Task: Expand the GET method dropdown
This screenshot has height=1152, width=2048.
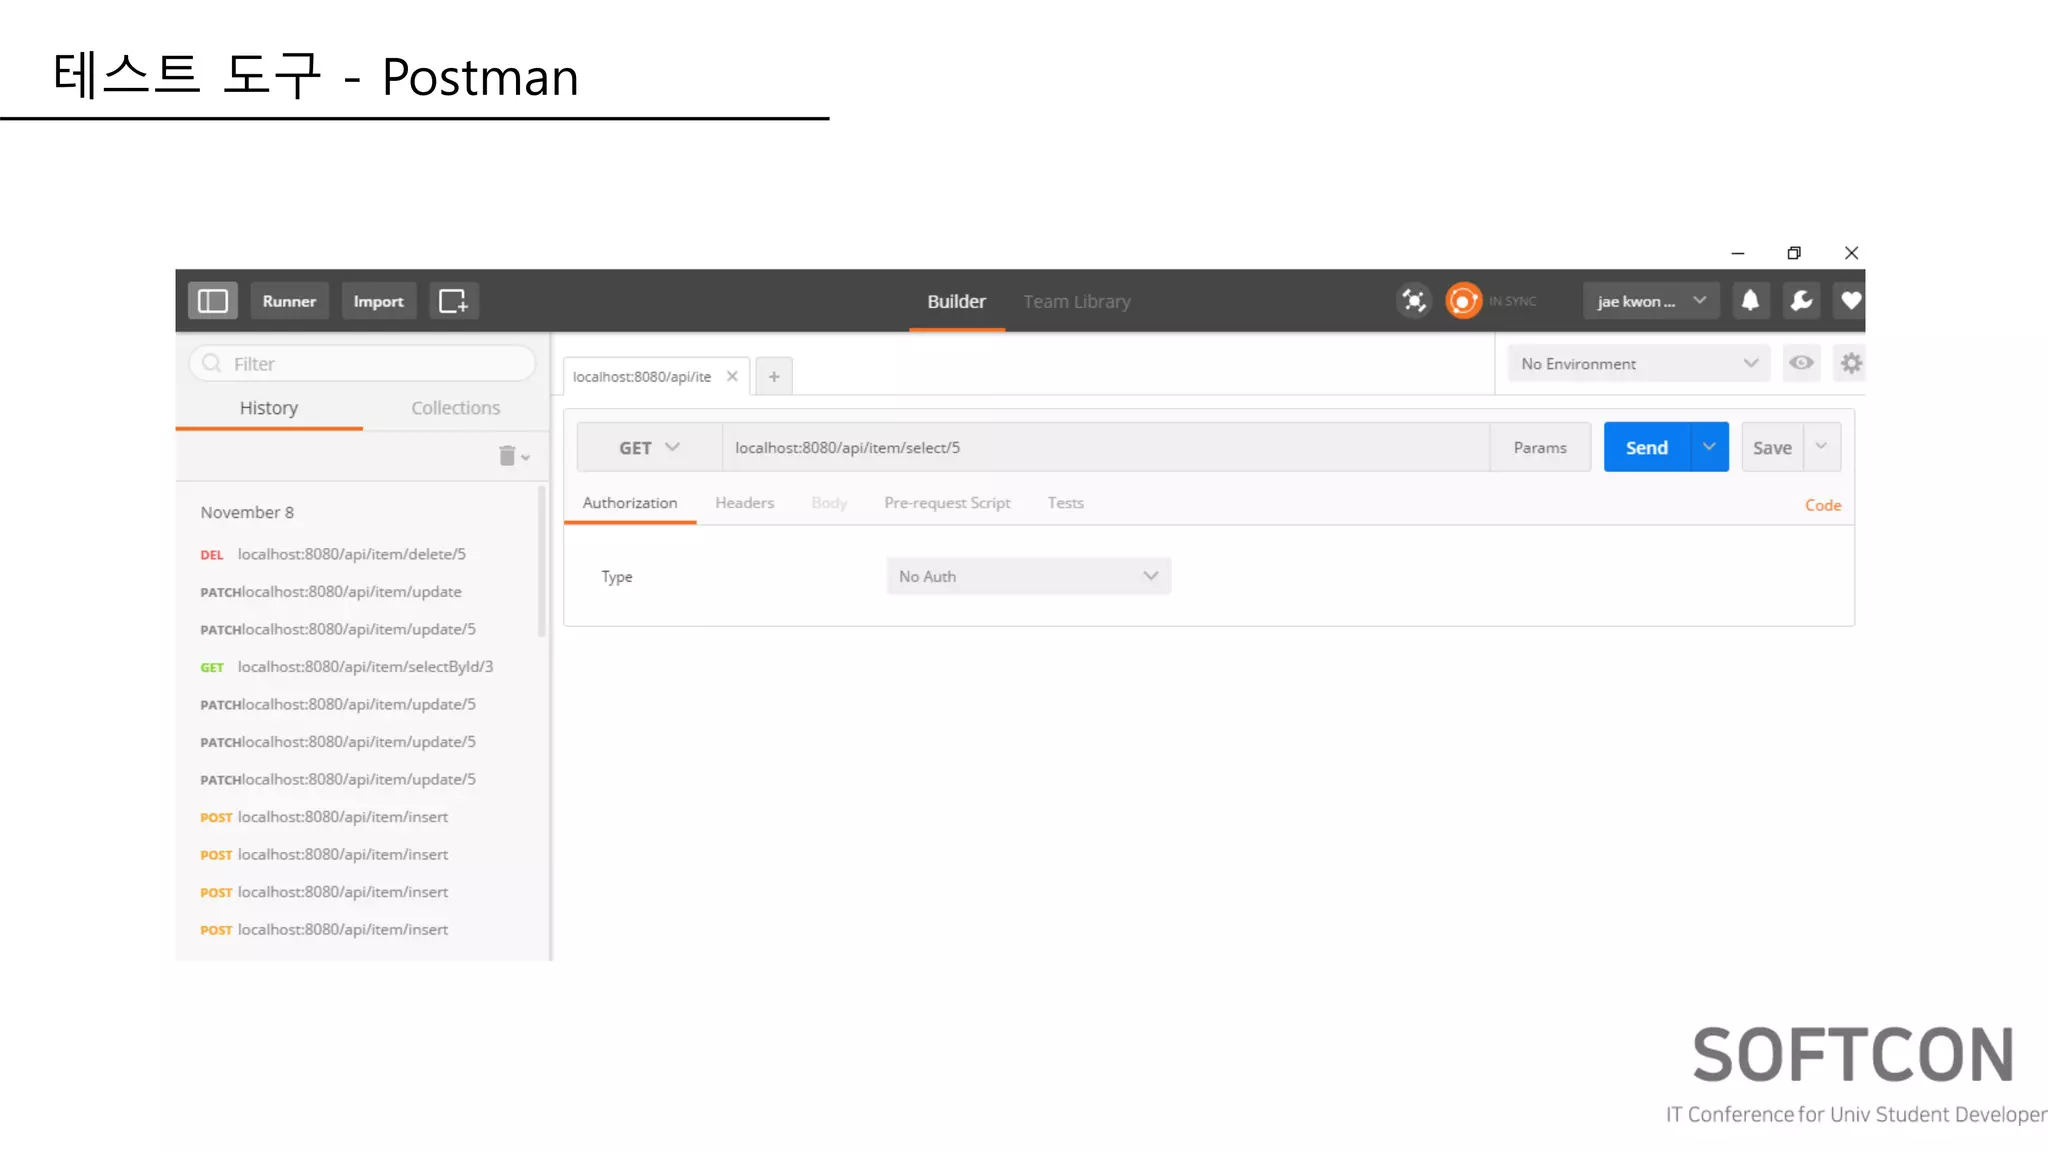Action: (x=649, y=448)
